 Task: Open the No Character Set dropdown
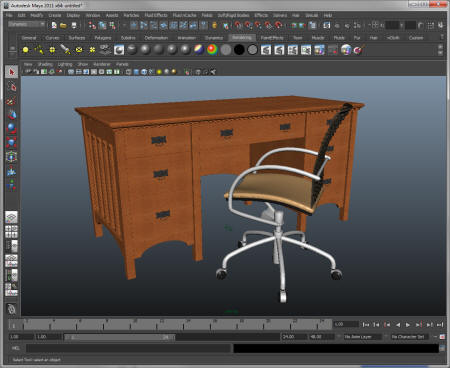[x=411, y=337]
